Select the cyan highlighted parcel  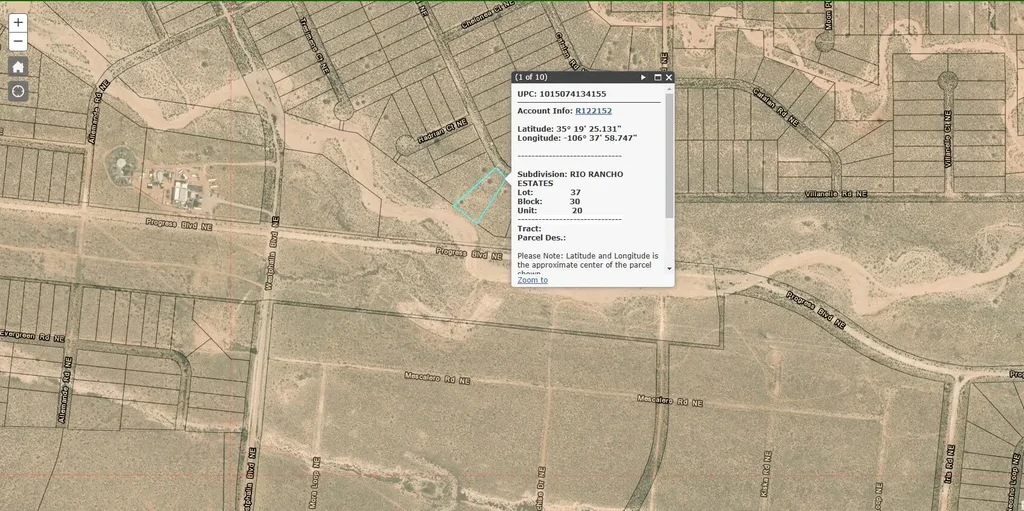480,195
